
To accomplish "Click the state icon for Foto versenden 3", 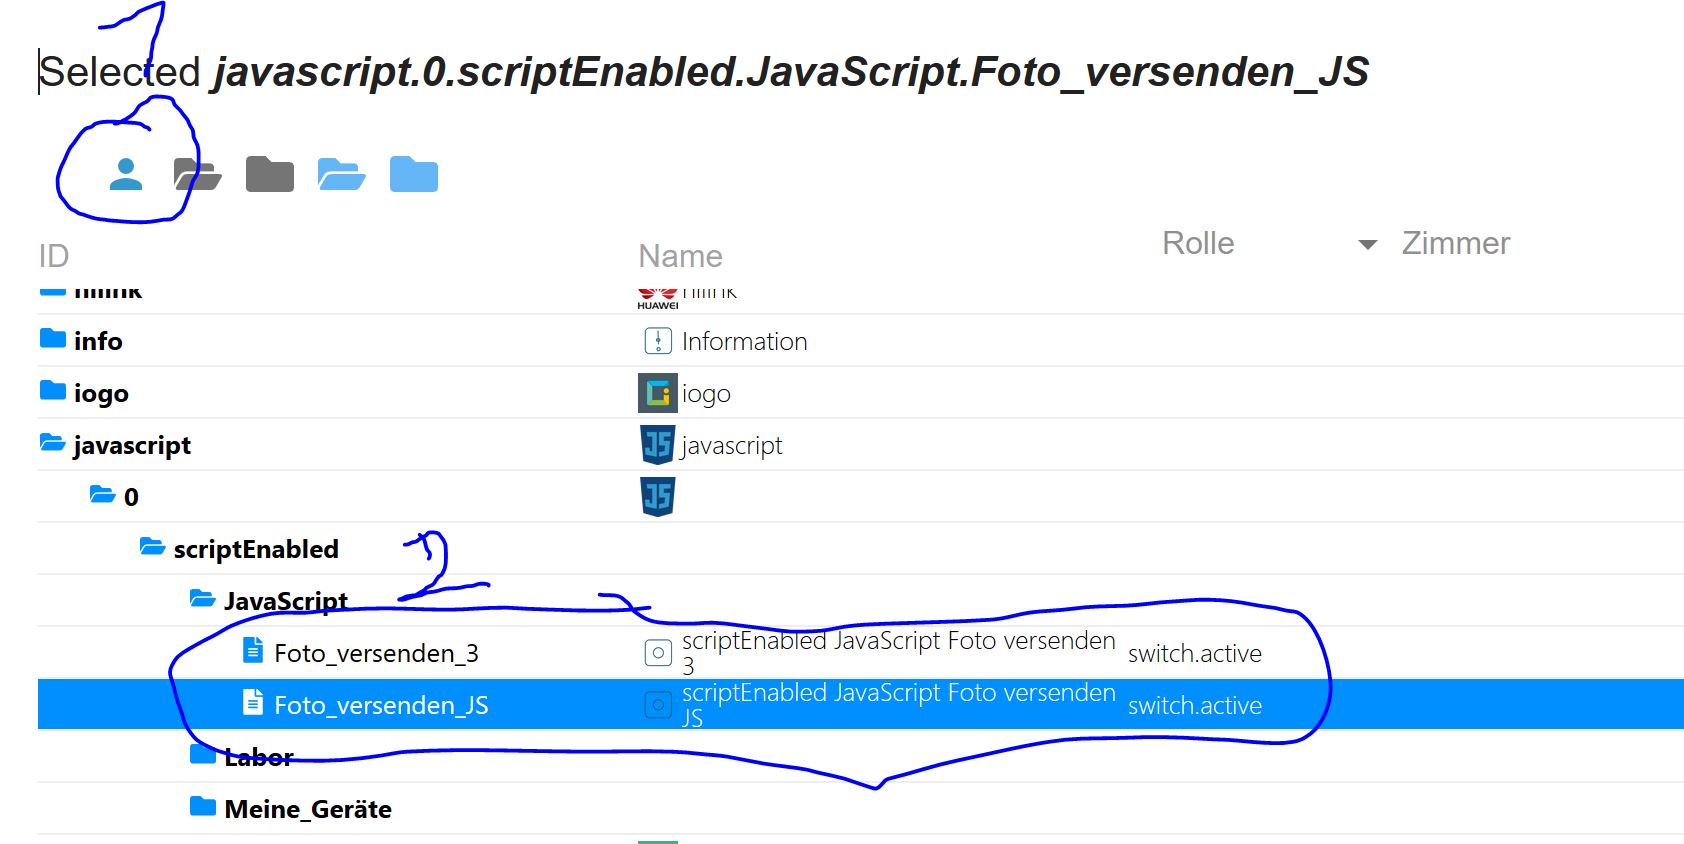I will click(657, 653).
